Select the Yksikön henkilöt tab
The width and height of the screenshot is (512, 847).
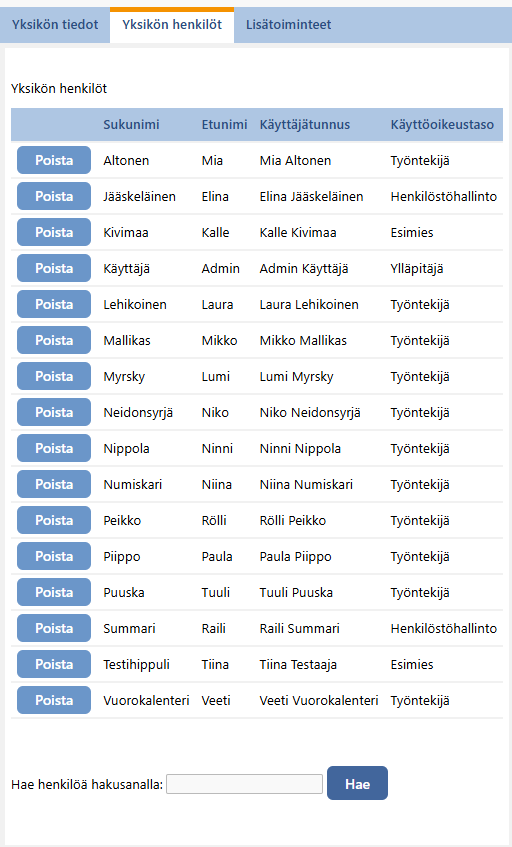172,25
